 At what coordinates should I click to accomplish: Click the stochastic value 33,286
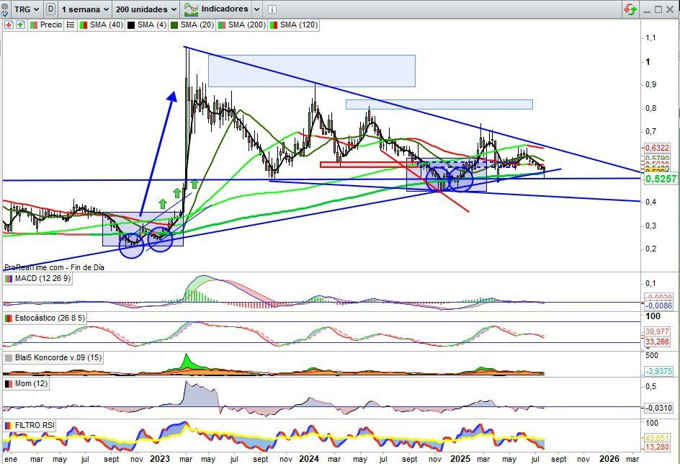click(657, 342)
